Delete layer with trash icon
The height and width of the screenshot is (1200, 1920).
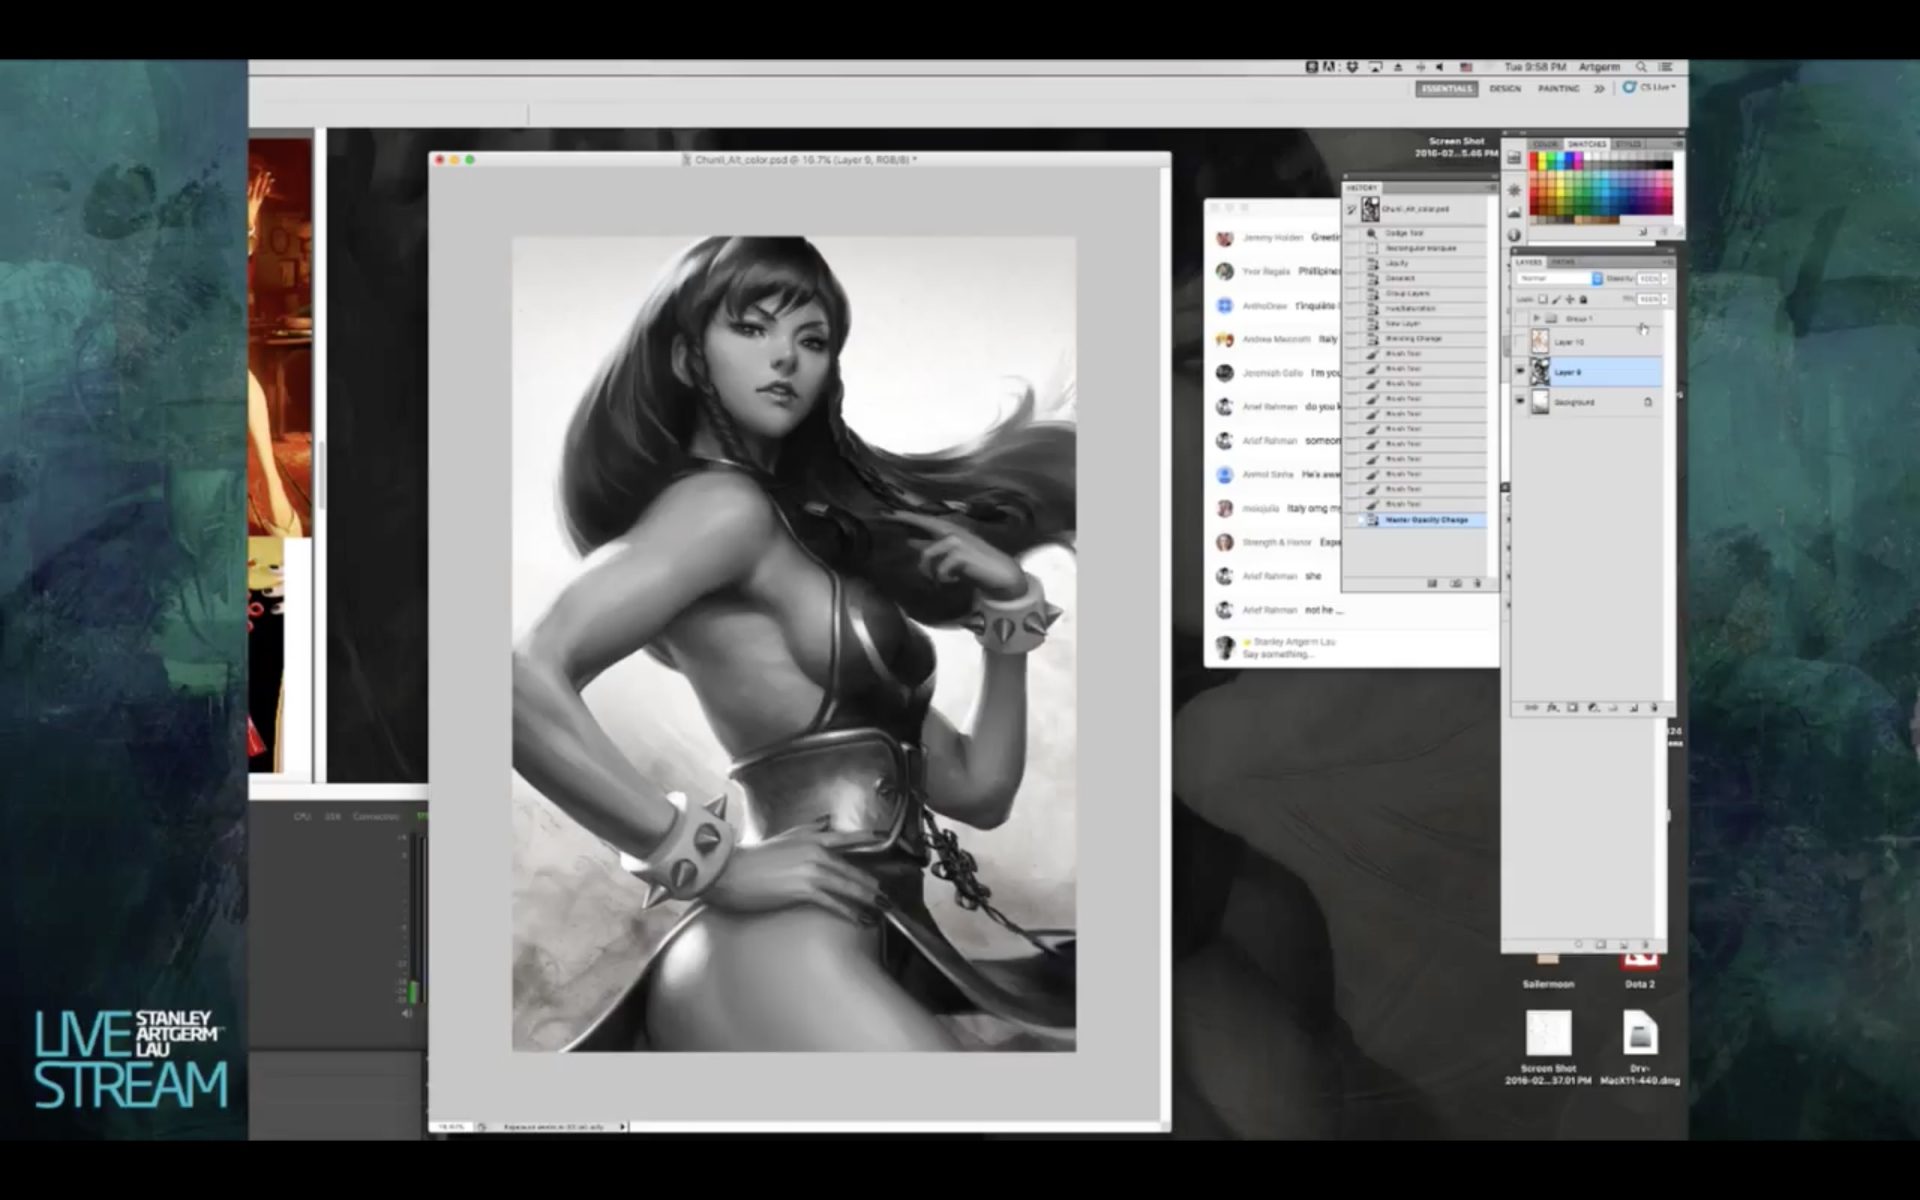pyautogui.click(x=1654, y=707)
